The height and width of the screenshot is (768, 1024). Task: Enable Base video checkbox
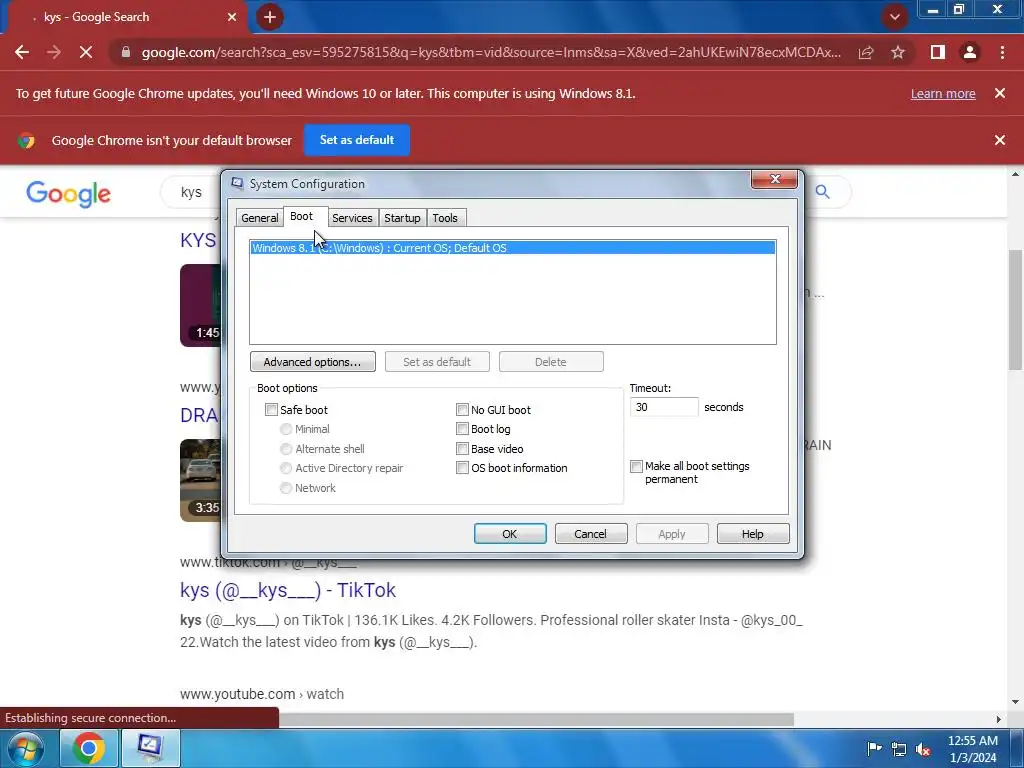coord(462,449)
